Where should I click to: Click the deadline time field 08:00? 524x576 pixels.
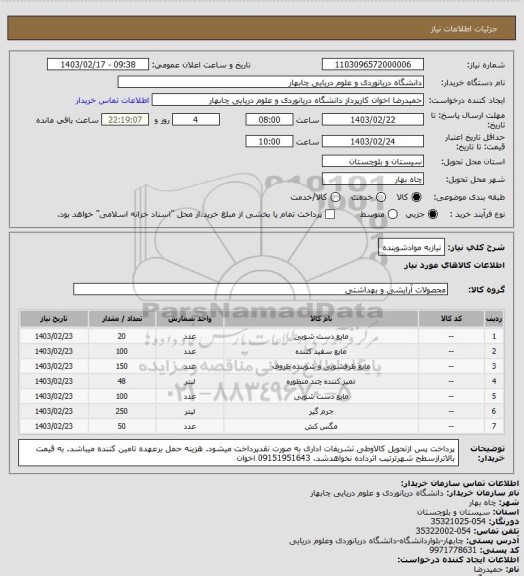pos(269,120)
